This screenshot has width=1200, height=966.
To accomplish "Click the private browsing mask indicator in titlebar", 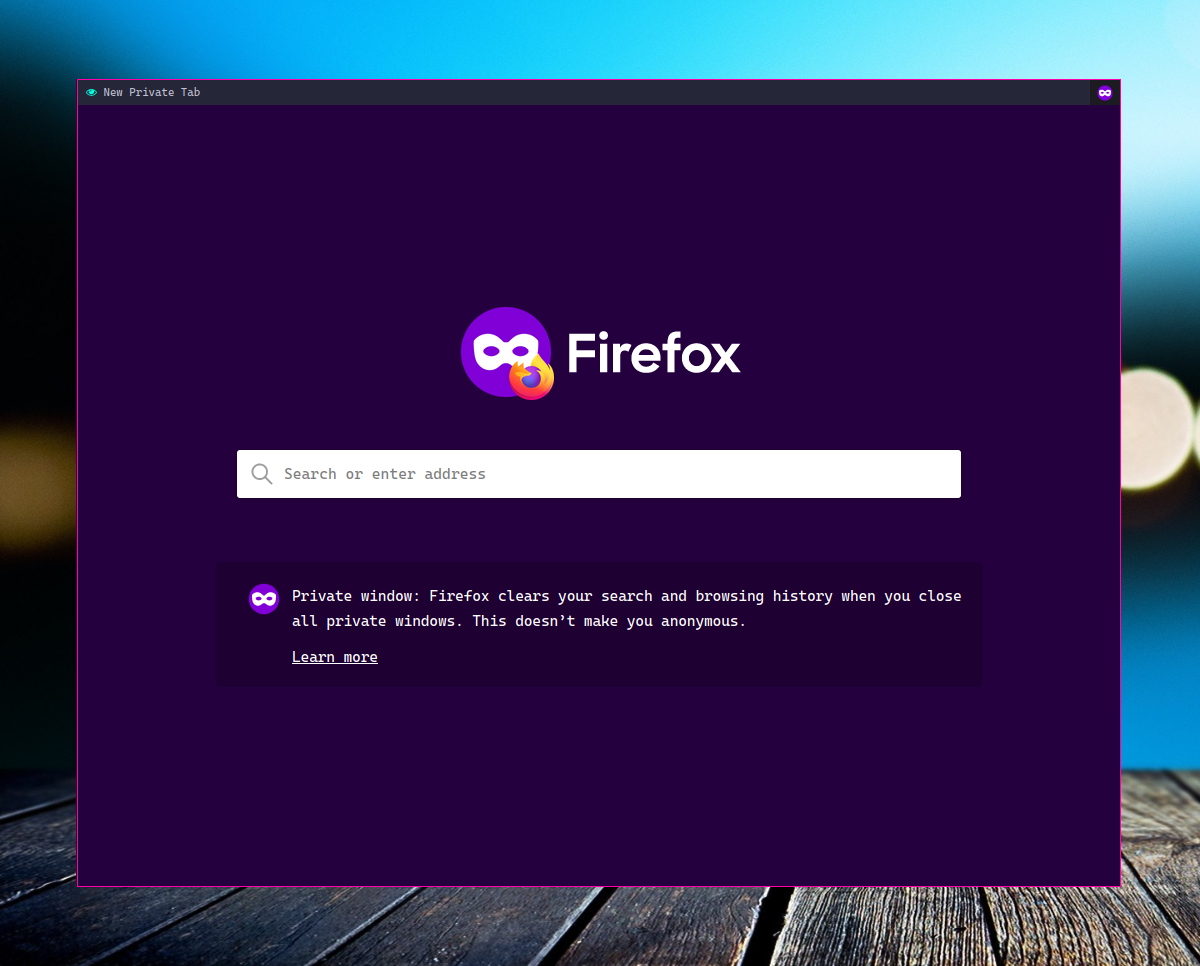I will tap(1105, 93).
